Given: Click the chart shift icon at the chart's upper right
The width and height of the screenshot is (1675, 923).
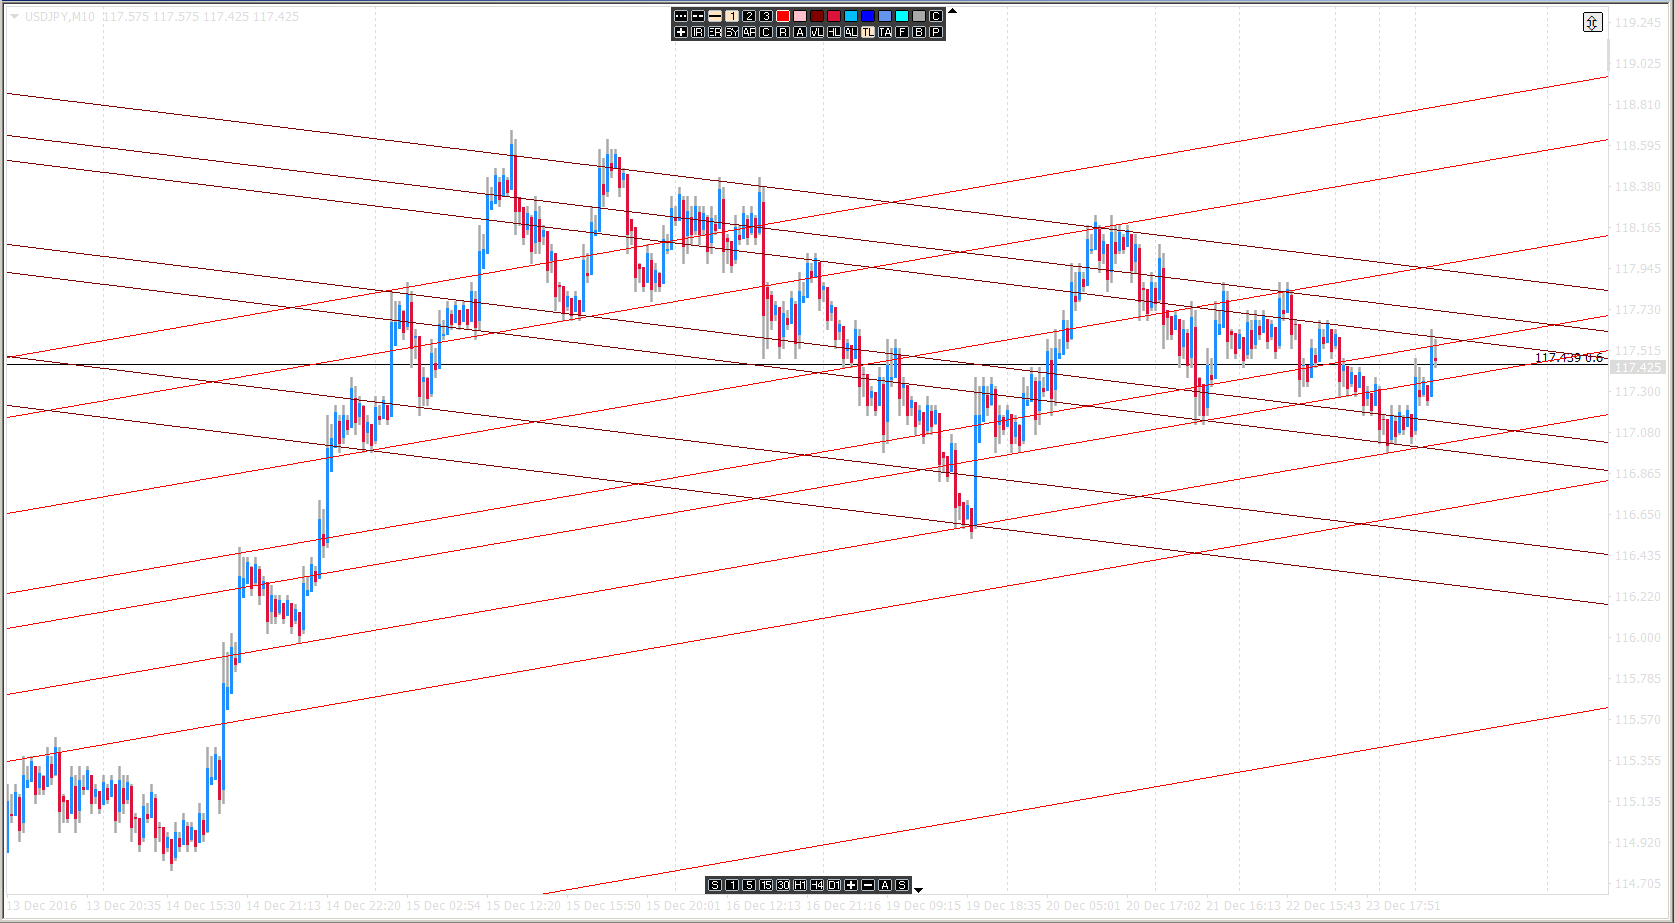Looking at the screenshot, I should tap(1593, 22).
